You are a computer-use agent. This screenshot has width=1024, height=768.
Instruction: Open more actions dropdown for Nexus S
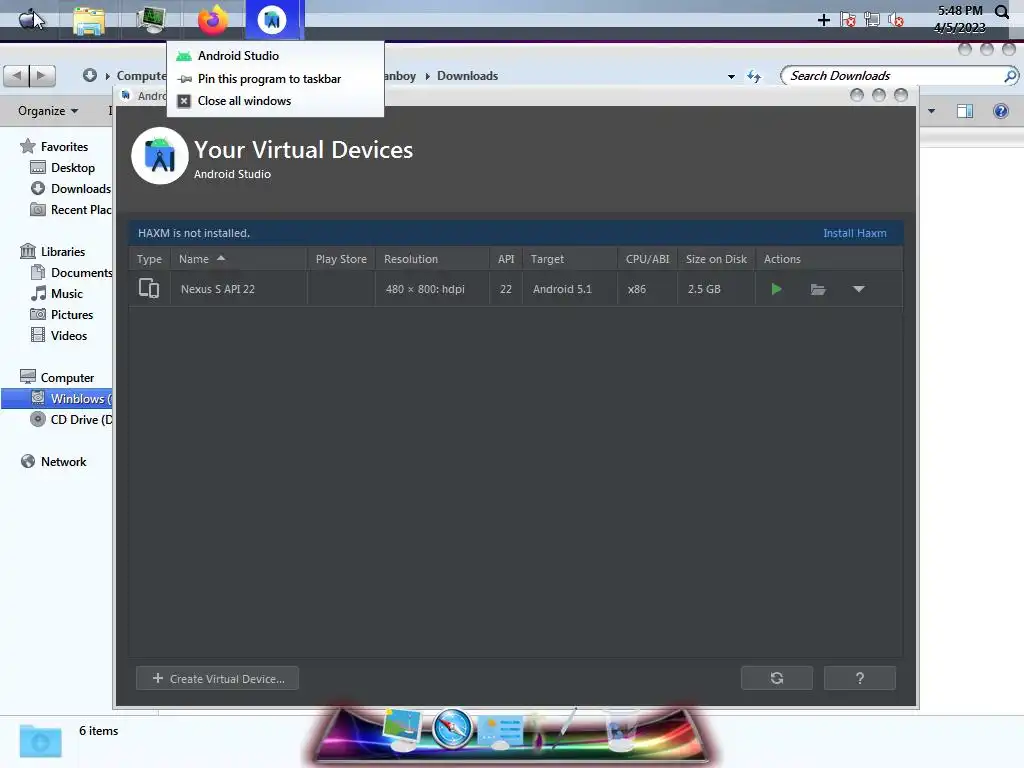pyautogui.click(x=859, y=289)
